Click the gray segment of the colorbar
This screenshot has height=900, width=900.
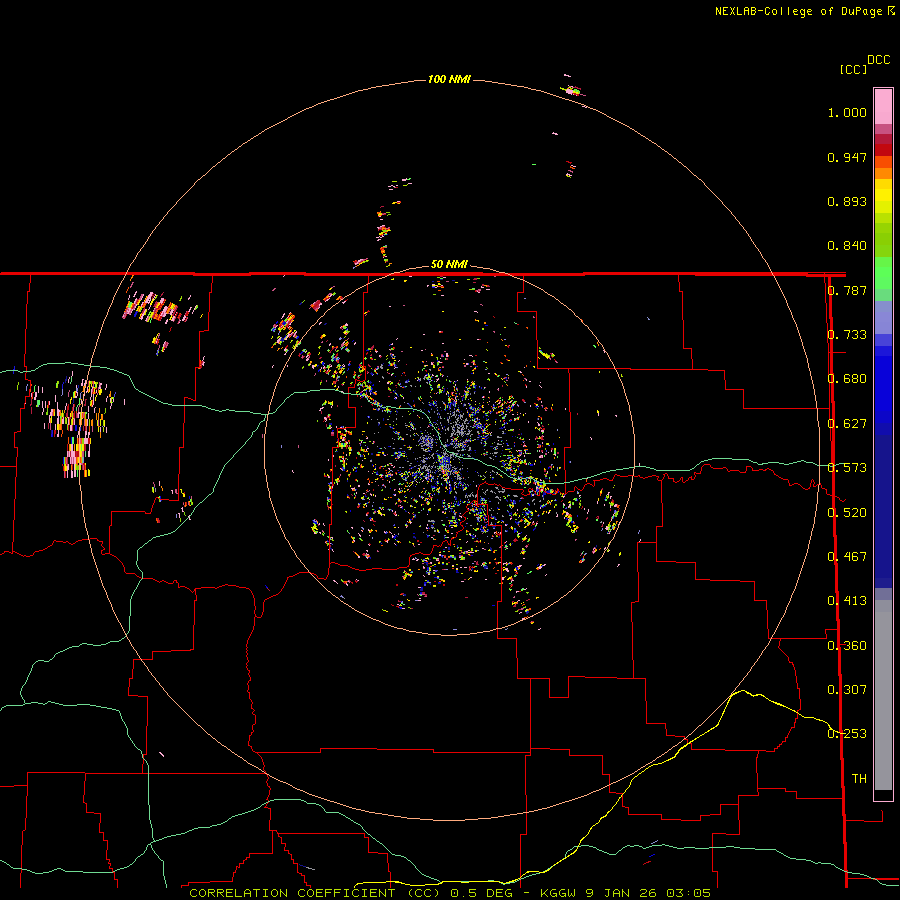(883, 695)
